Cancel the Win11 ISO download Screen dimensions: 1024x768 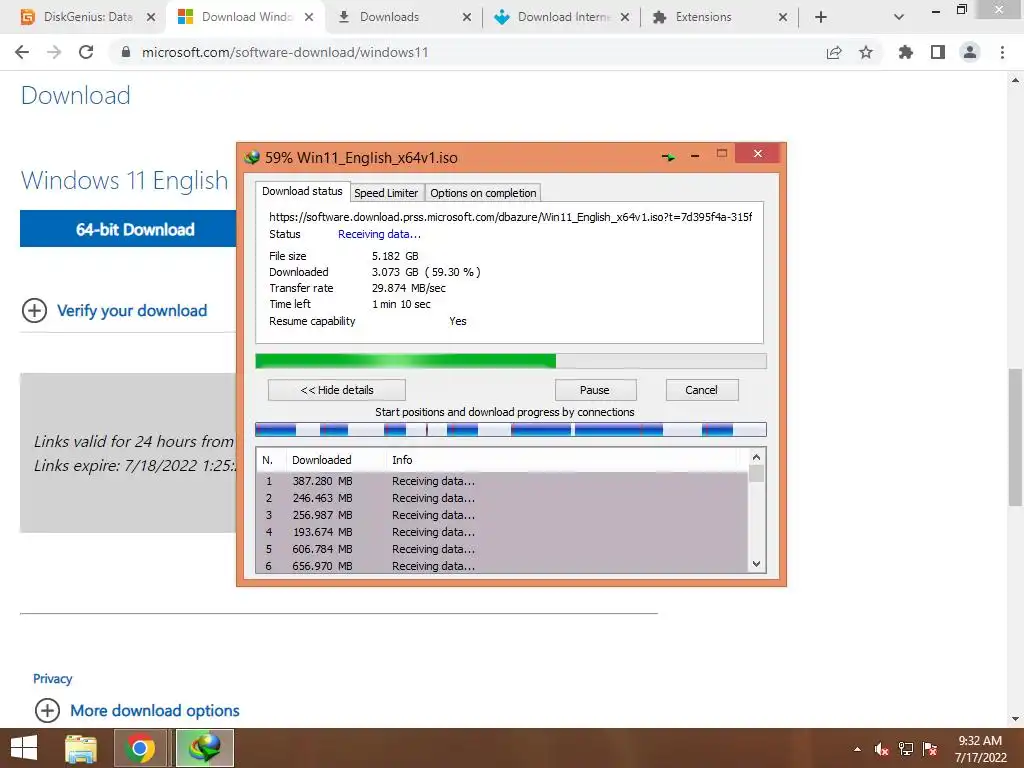point(701,390)
